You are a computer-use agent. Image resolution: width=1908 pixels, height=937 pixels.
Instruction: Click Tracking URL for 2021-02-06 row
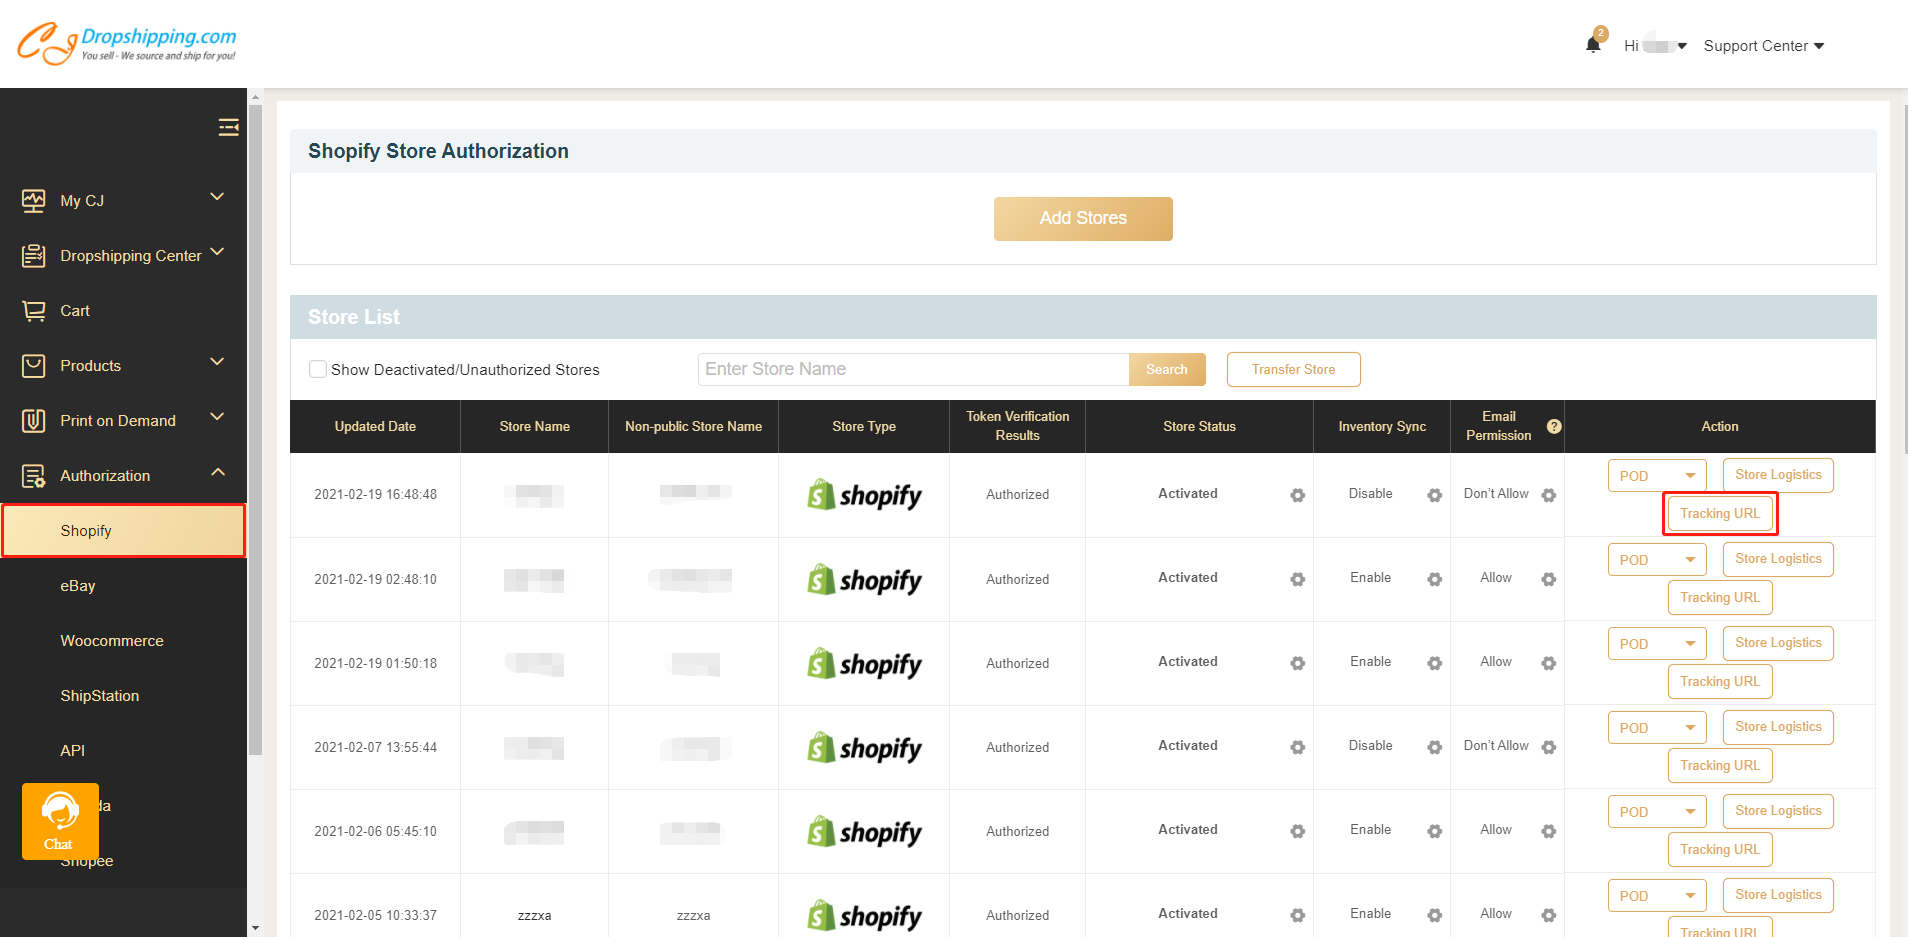[1720, 849]
